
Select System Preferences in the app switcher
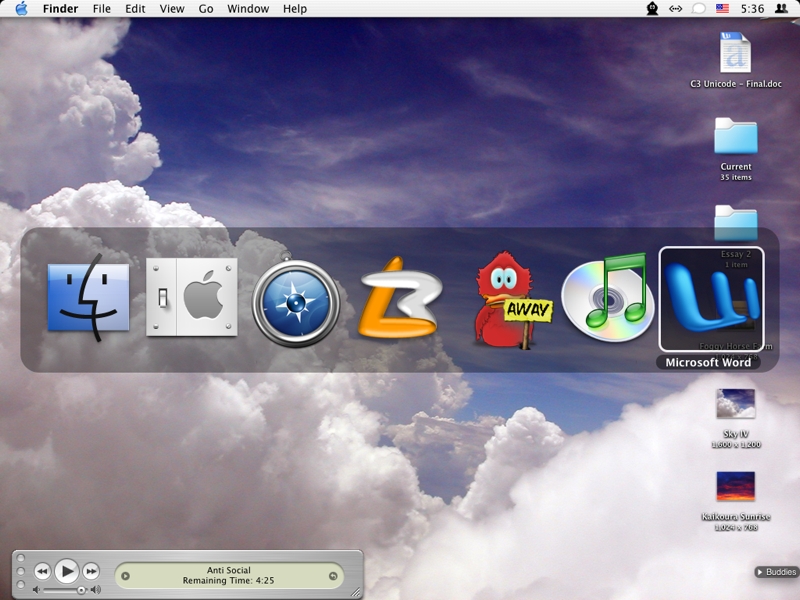click(192, 298)
